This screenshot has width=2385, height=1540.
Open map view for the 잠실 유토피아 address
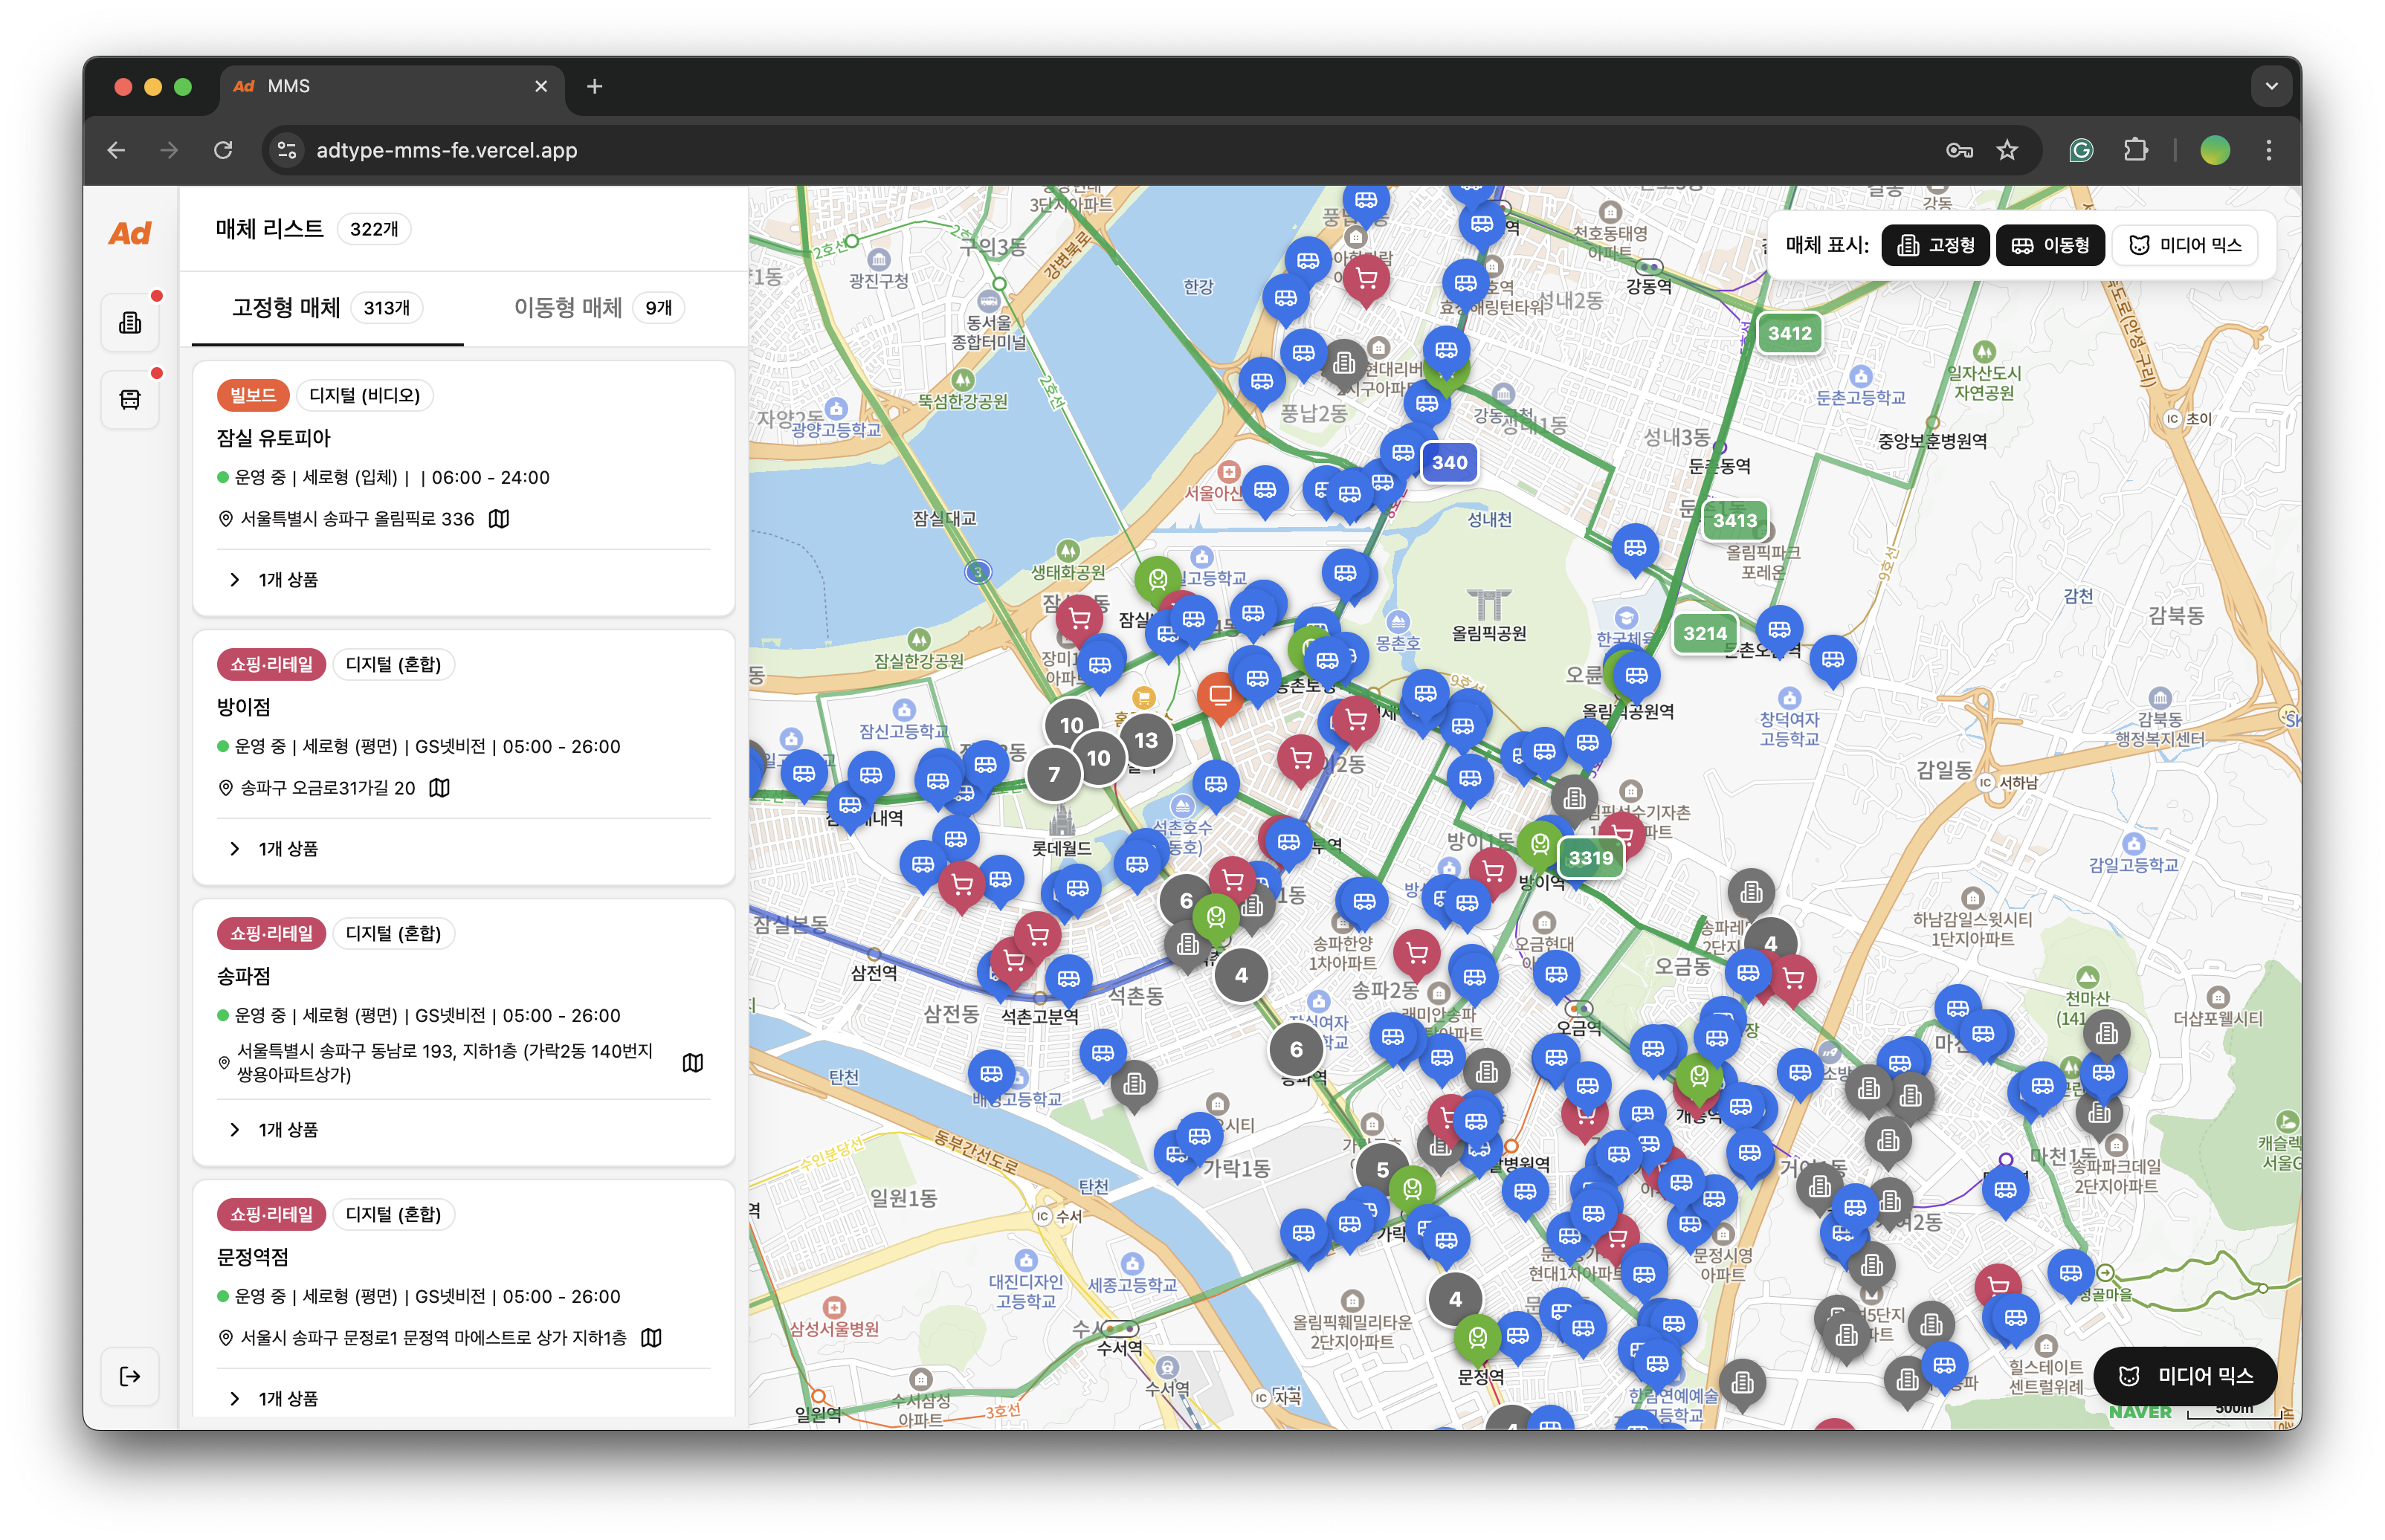499,519
